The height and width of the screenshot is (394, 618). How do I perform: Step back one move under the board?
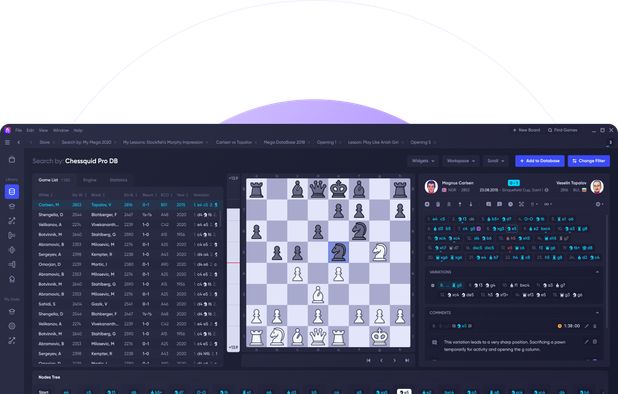click(x=381, y=360)
